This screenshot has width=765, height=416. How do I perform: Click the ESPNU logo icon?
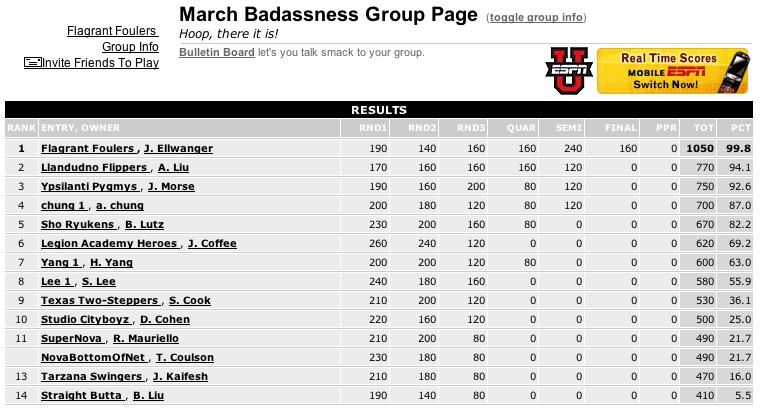(569, 71)
